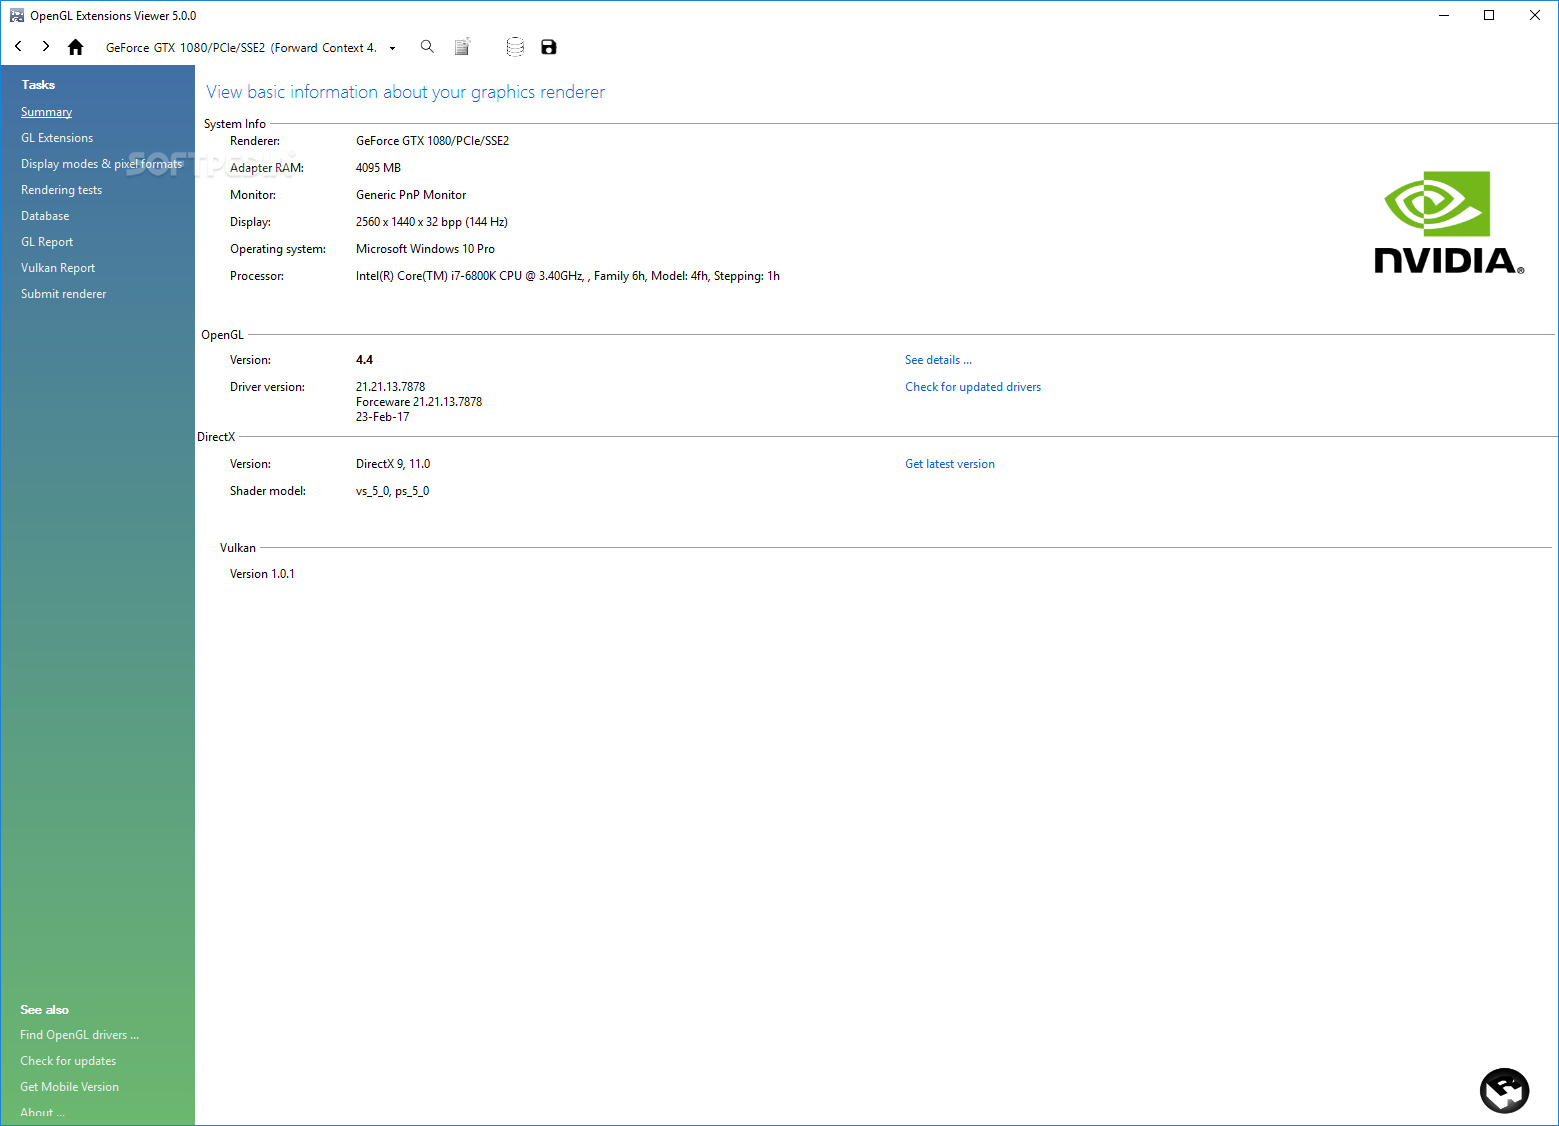The height and width of the screenshot is (1126, 1559).
Task: Expand the renderer selection dropdown arrow
Action: pos(392,48)
